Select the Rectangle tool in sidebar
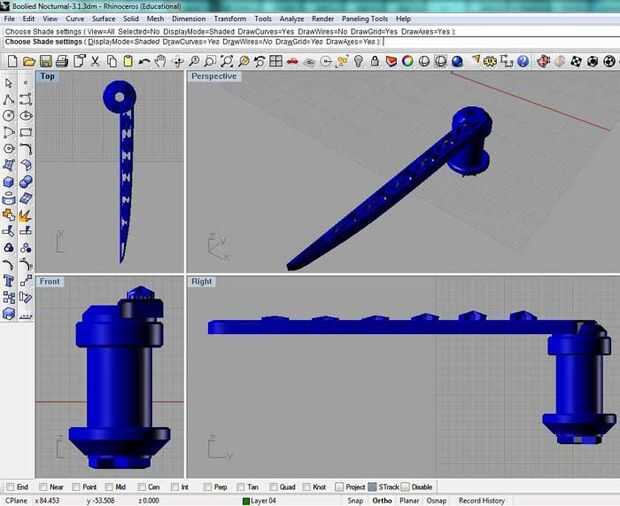620x506 pixels. [26, 132]
